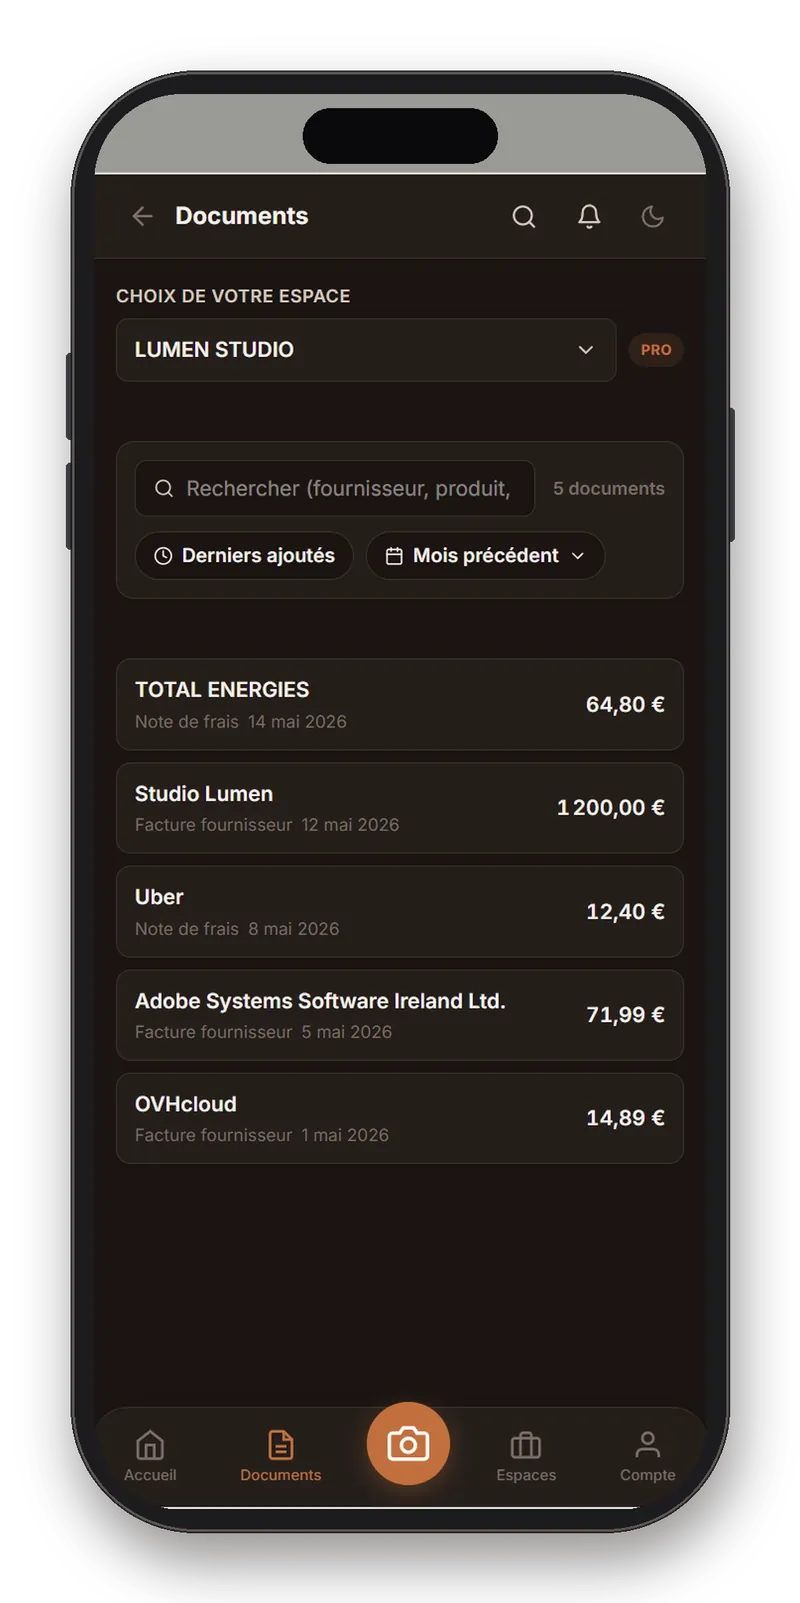Click the magnifier icon inside the search field
Screen dimensions: 800x1603
click(x=164, y=488)
